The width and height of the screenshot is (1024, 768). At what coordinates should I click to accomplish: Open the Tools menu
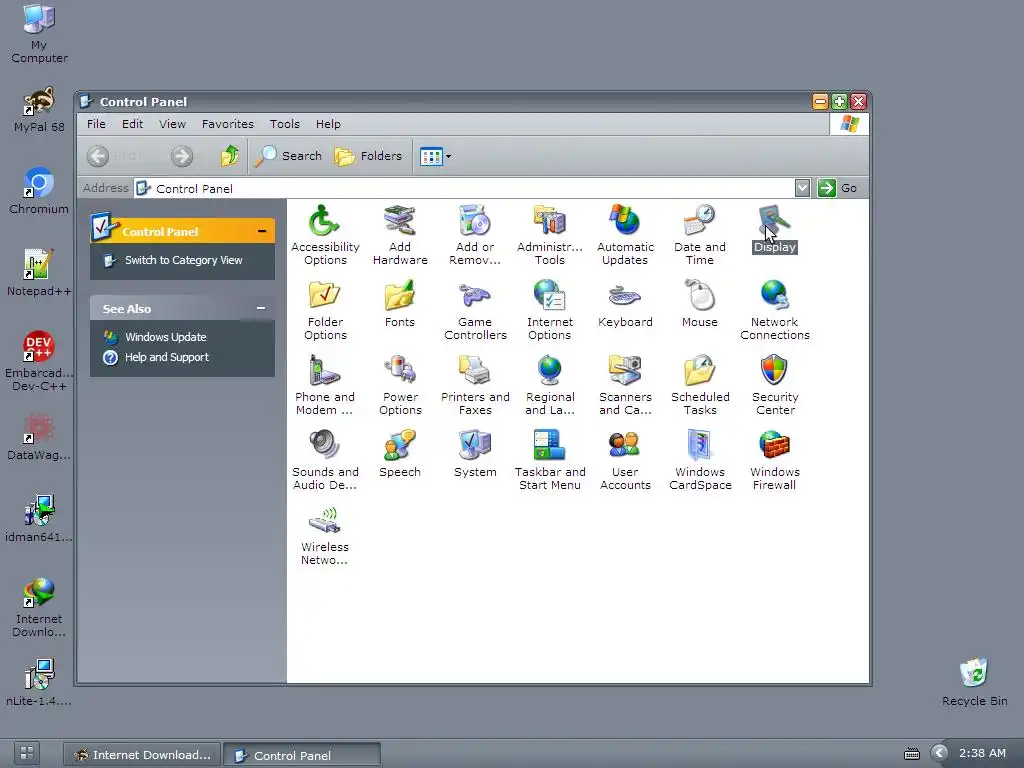[x=285, y=123]
